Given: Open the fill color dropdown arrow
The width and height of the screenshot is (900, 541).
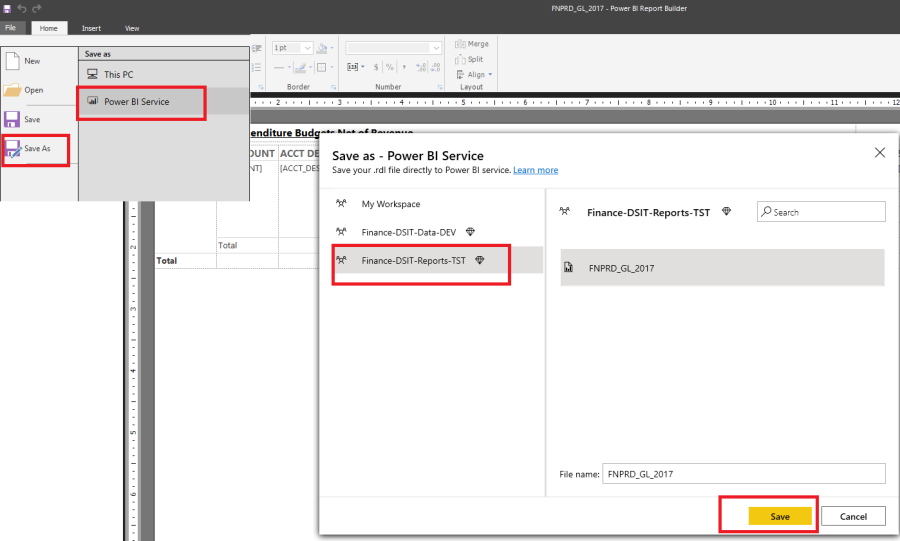Looking at the screenshot, I should (x=332, y=48).
